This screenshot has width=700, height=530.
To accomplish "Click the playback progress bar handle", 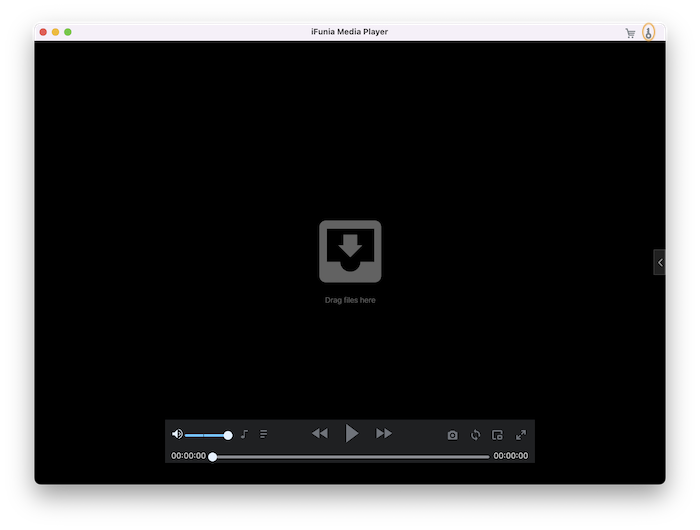I will (x=213, y=456).
